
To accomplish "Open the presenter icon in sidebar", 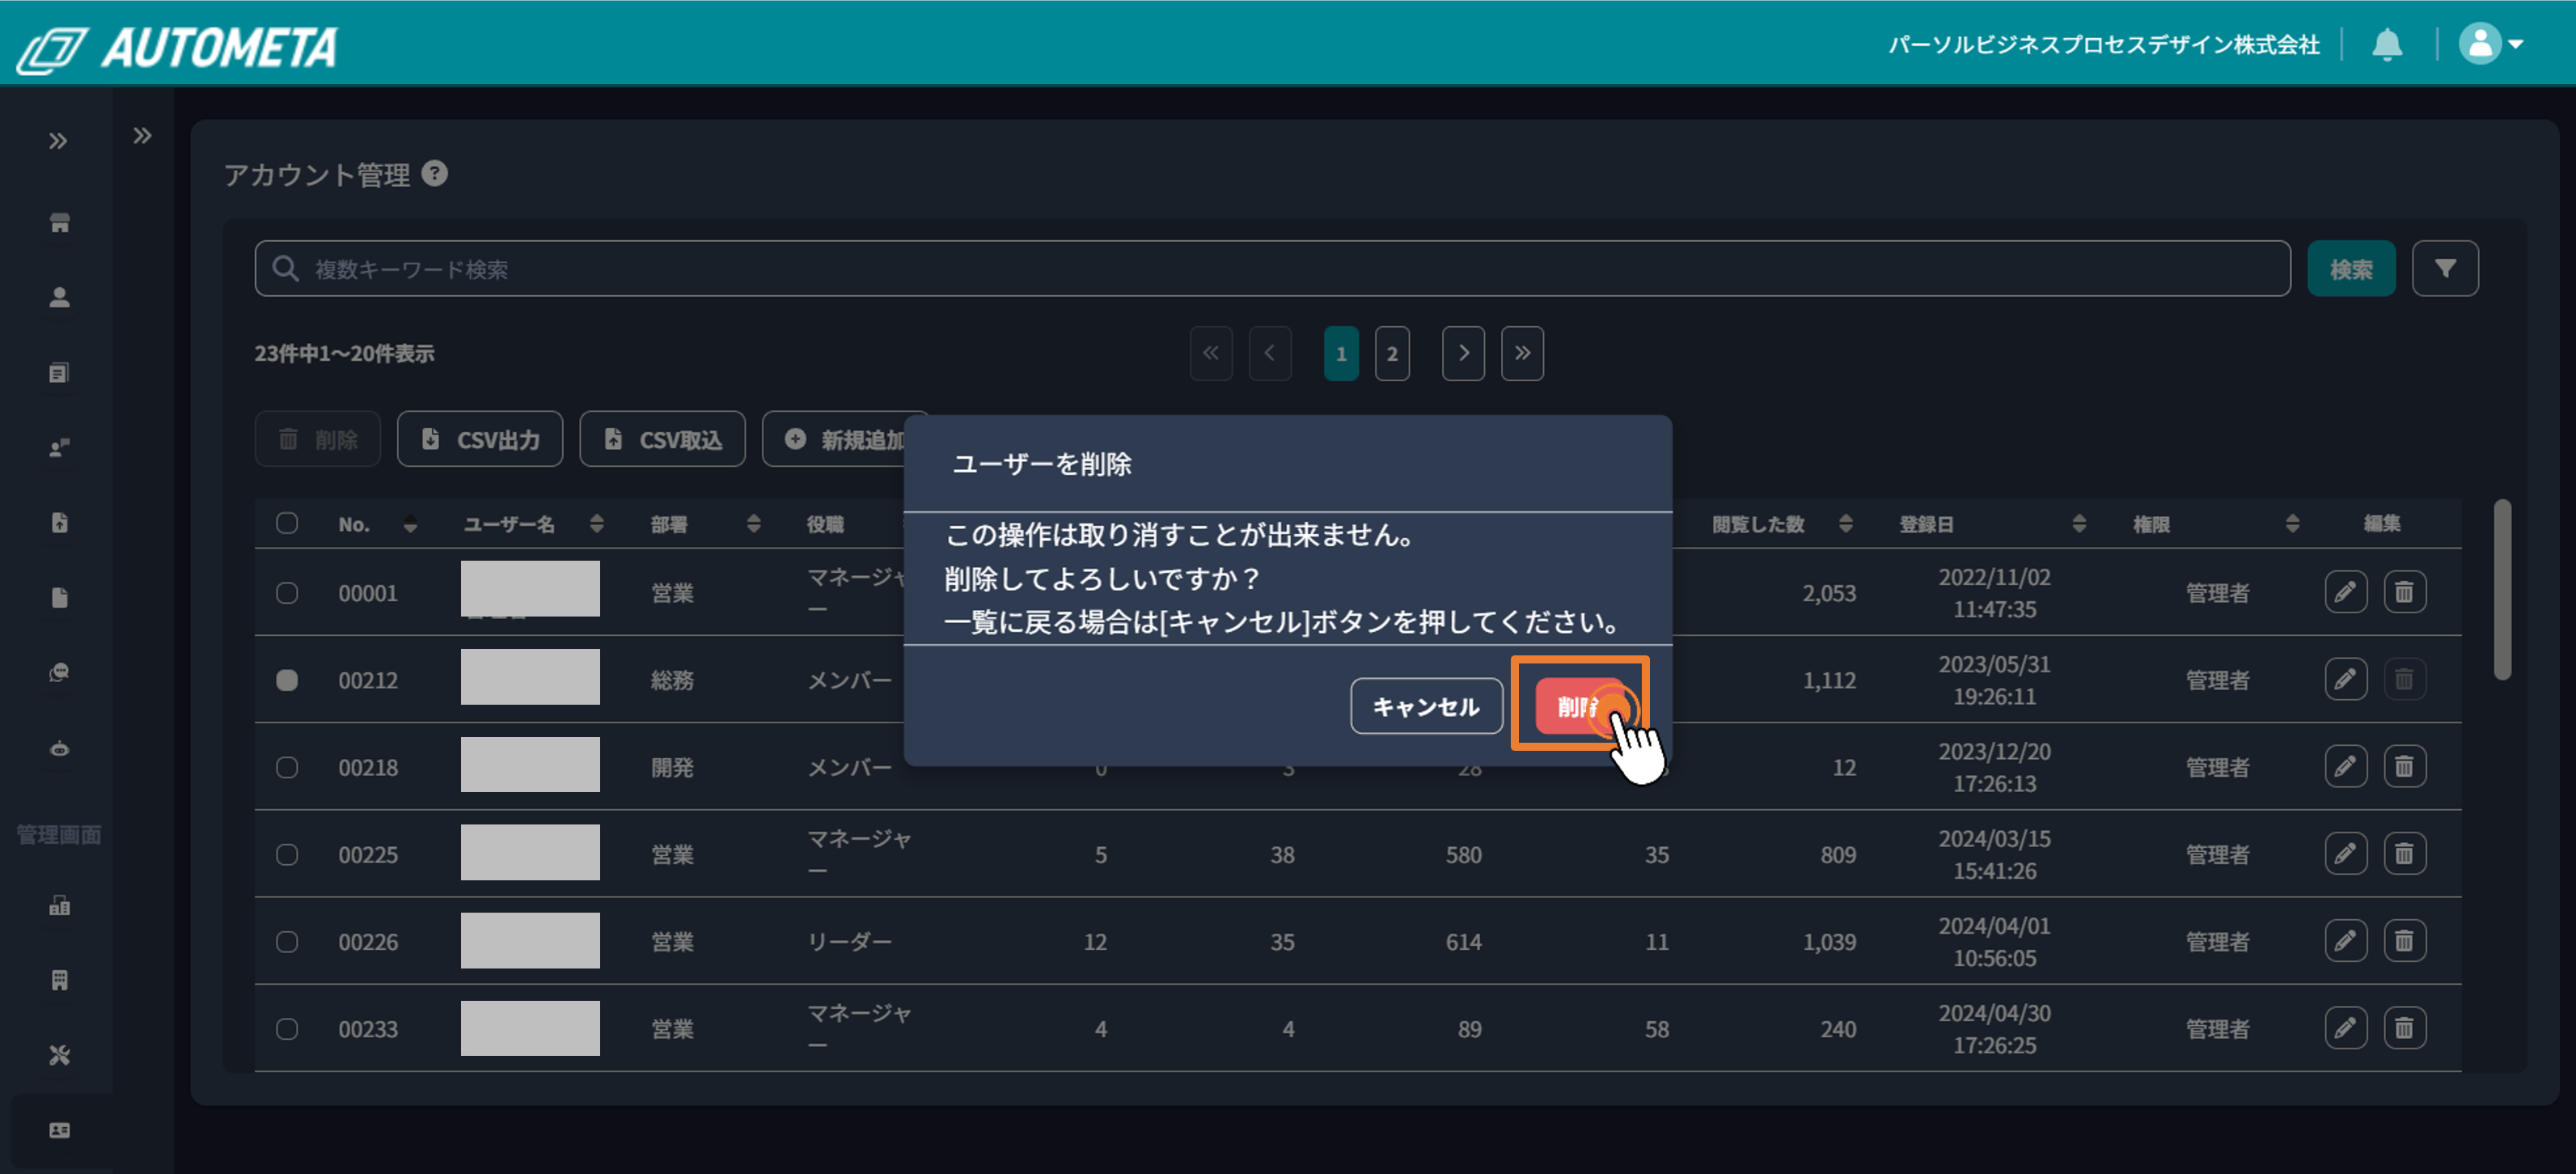I will tap(59, 447).
